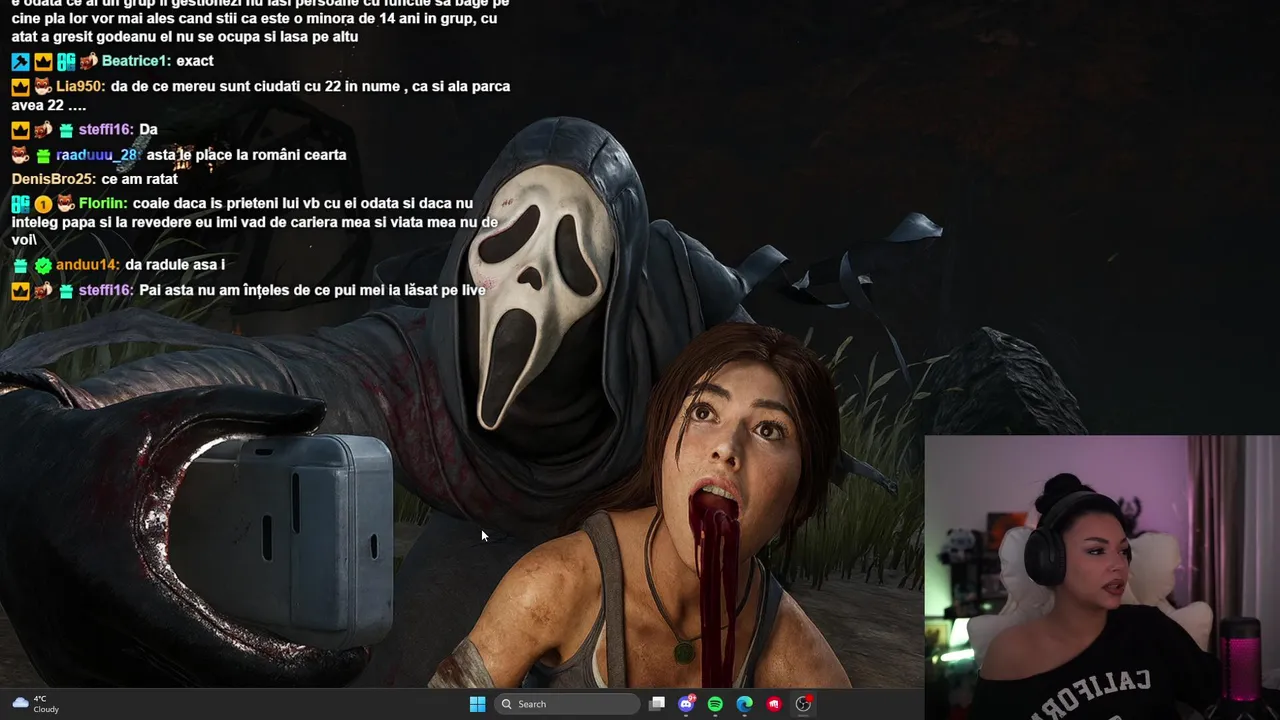The height and width of the screenshot is (720, 1280).
Task: Click the Ghost Face mask in the game scene
Action: tap(542, 295)
